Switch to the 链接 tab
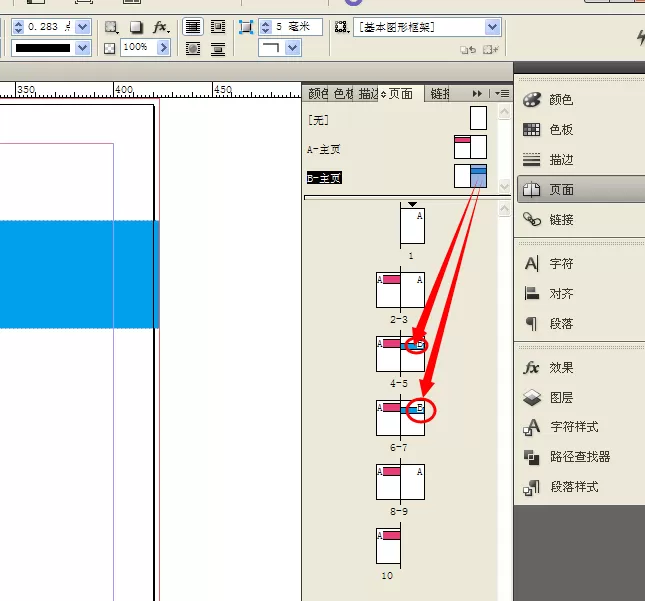645x601 pixels. click(439, 94)
